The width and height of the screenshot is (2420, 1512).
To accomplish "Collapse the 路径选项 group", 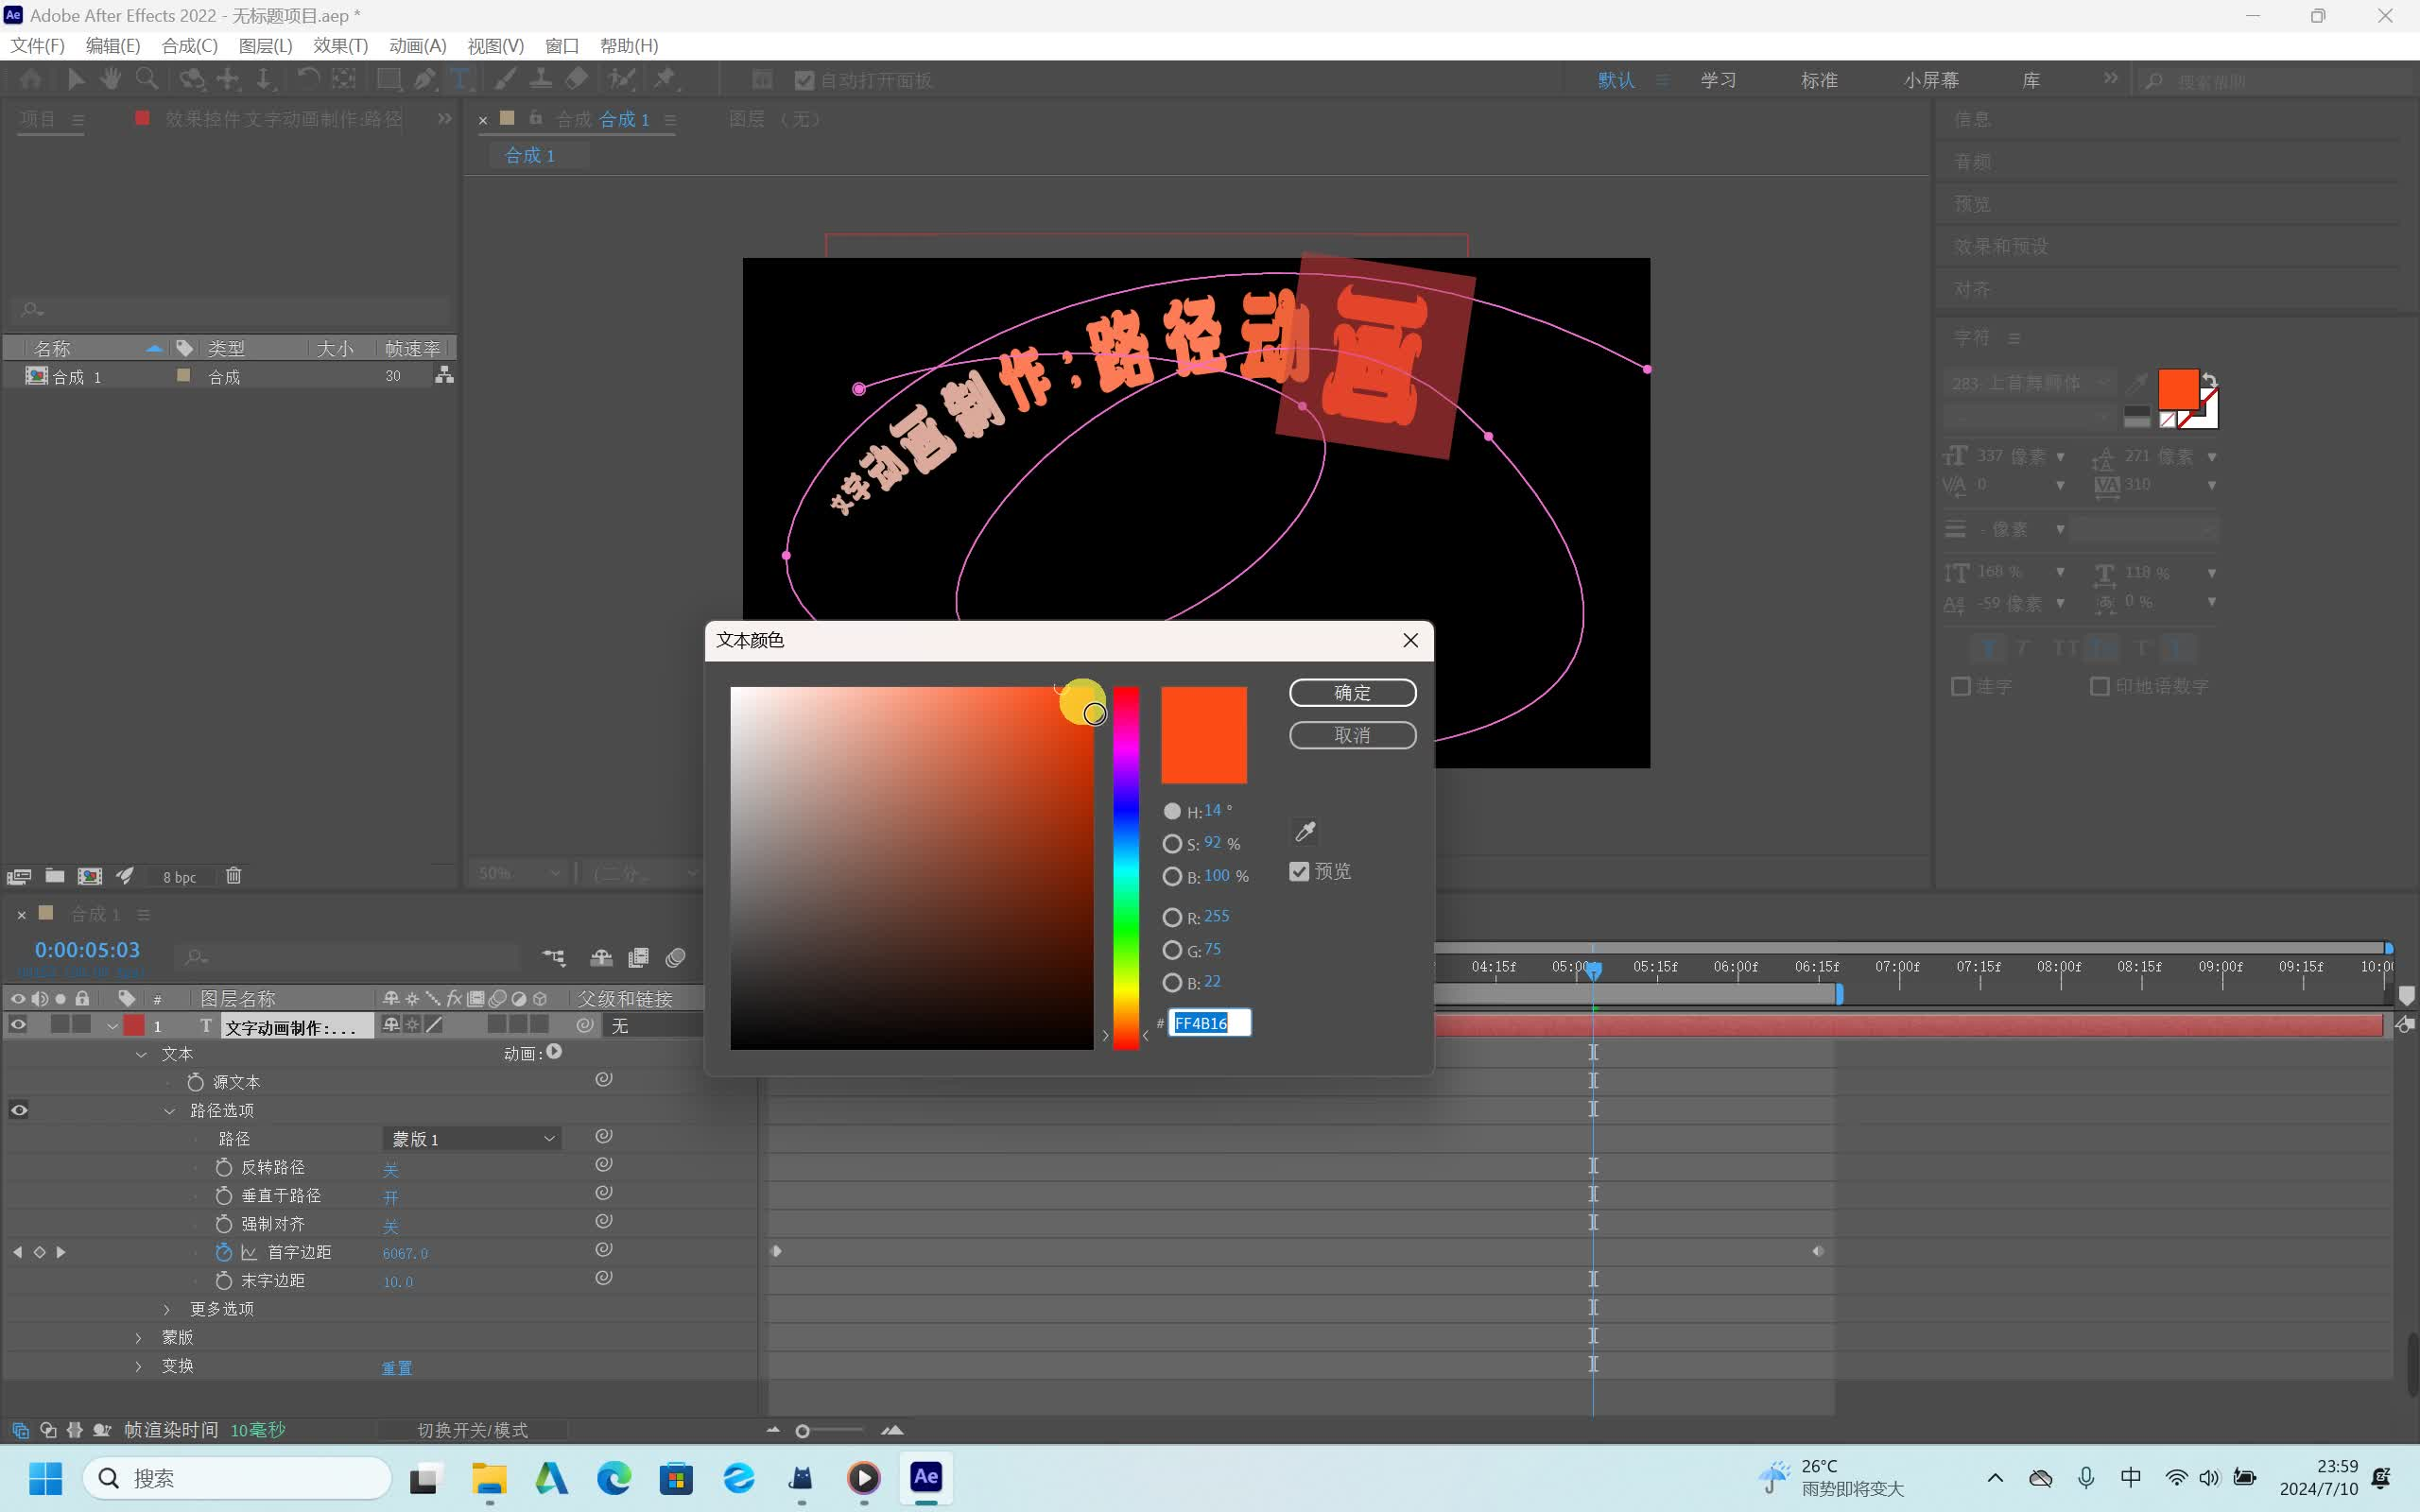I will click(169, 1111).
